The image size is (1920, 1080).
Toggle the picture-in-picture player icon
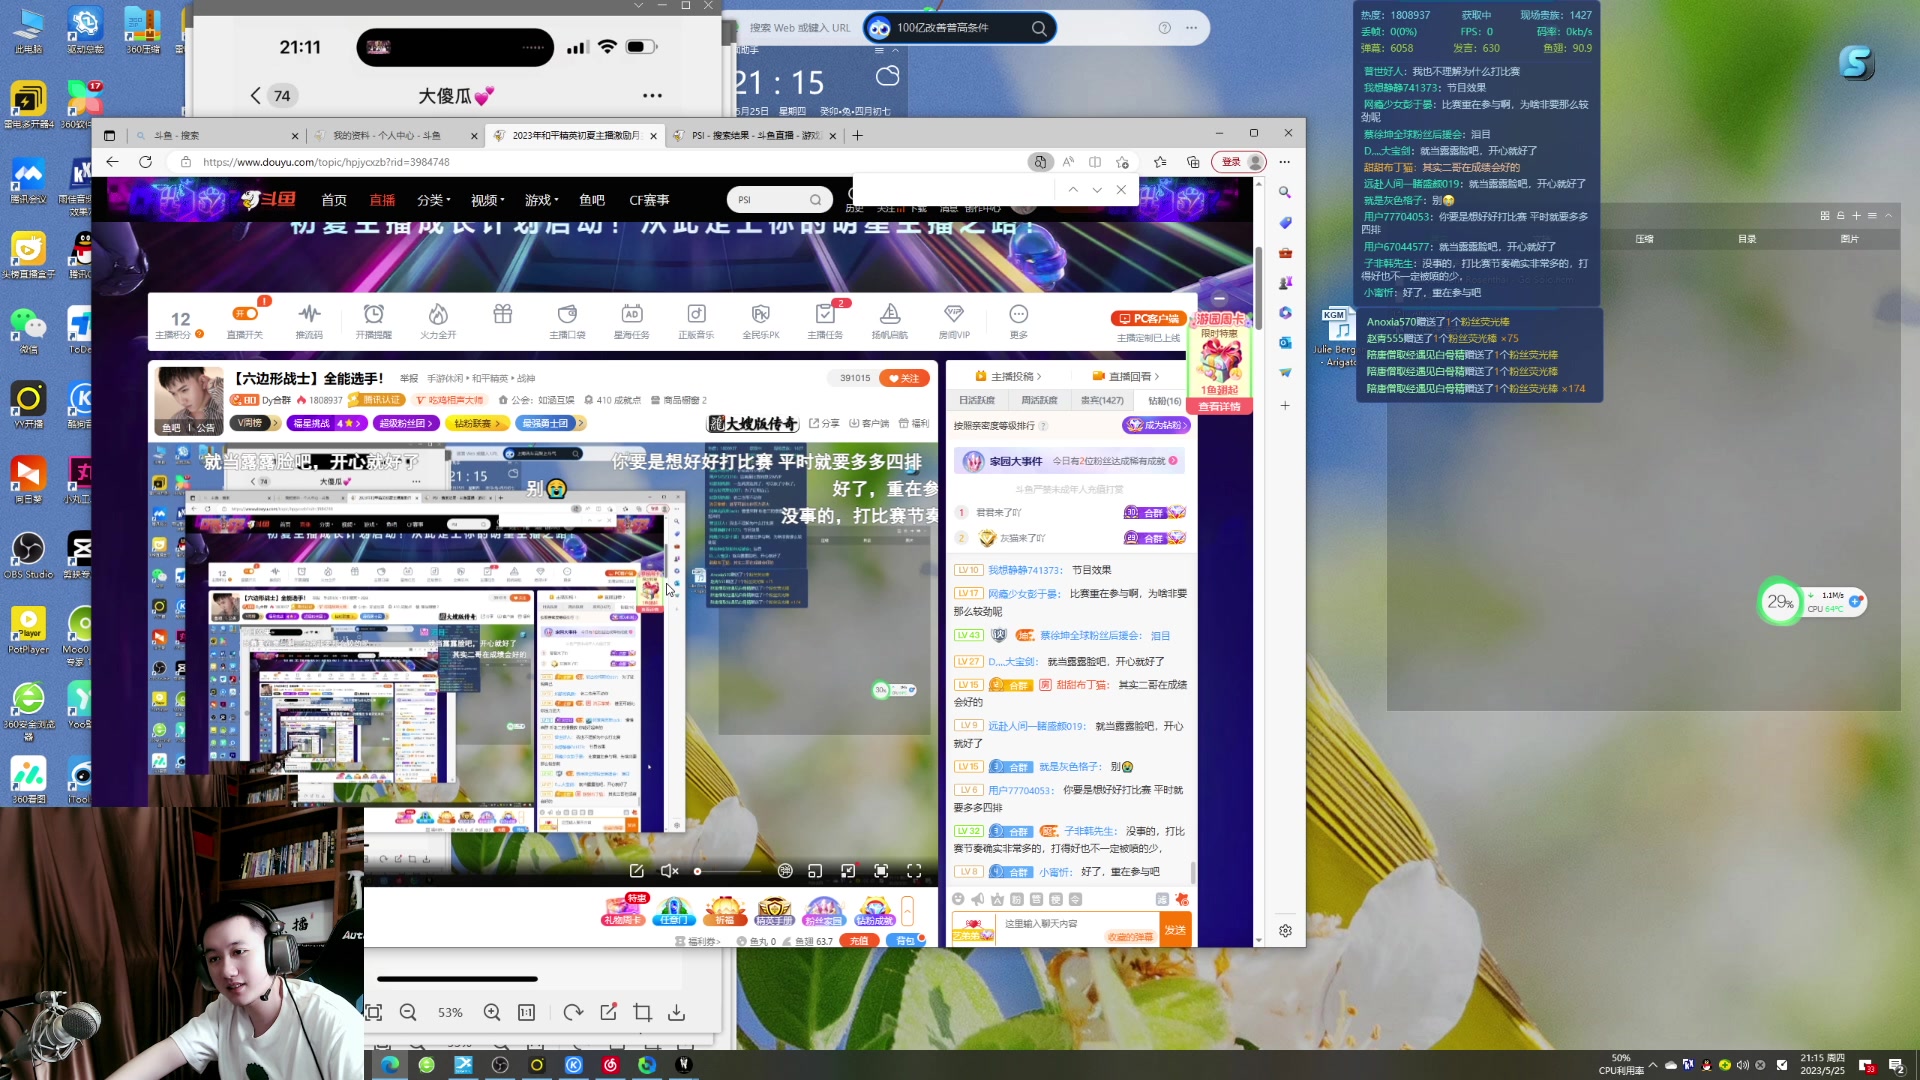point(815,871)
